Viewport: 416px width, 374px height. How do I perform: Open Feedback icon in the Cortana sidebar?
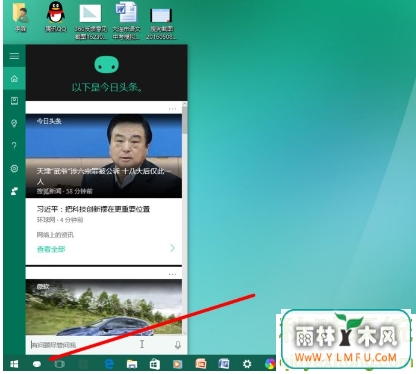[14, 191]
